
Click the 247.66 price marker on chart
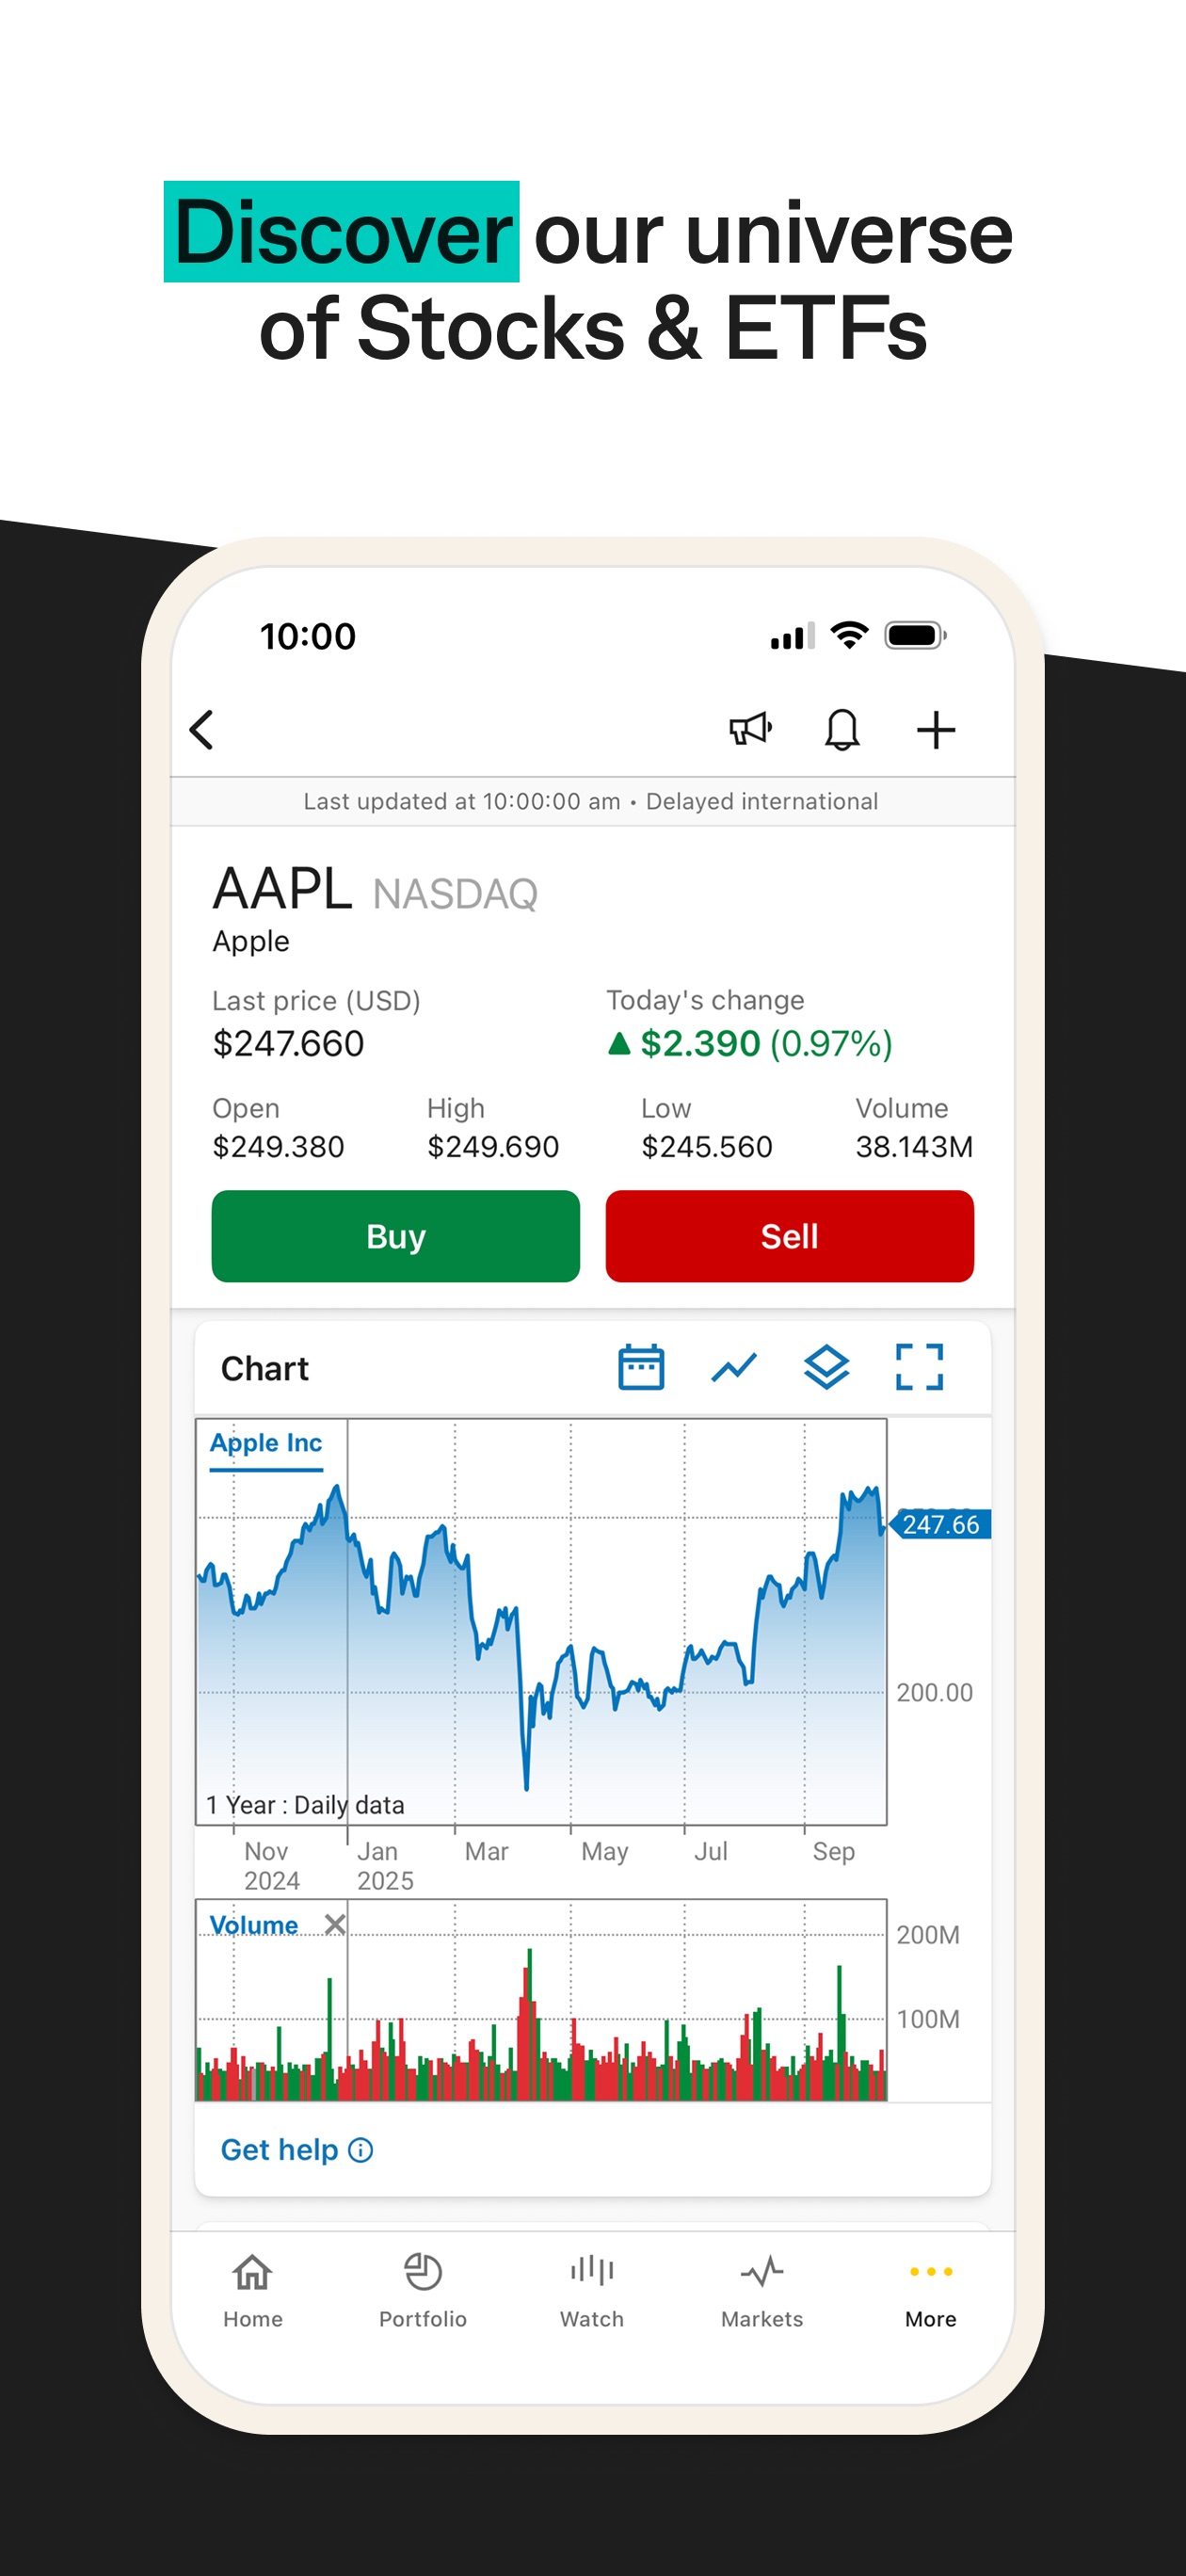click(940, 1524)
